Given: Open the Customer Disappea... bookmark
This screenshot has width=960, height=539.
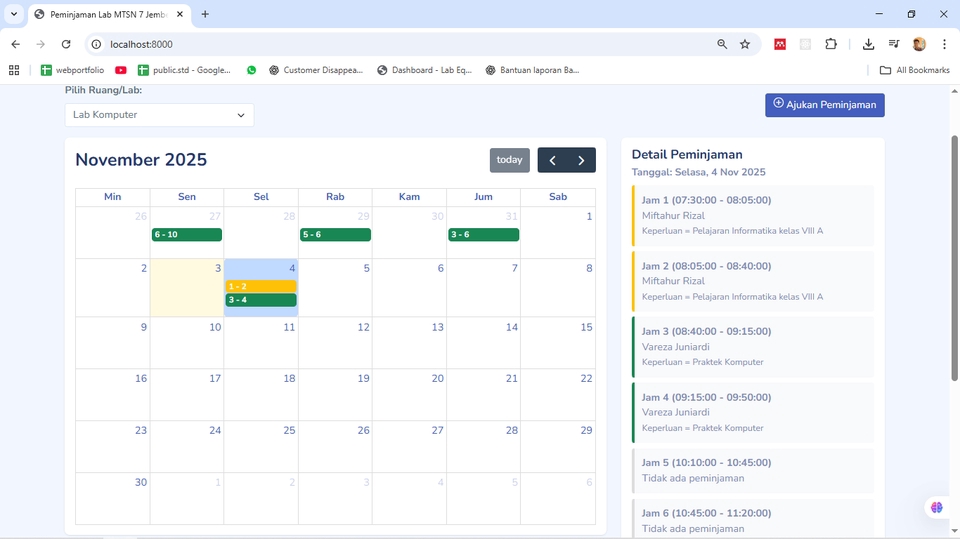Looking at the screenshot, I should 316,70.
